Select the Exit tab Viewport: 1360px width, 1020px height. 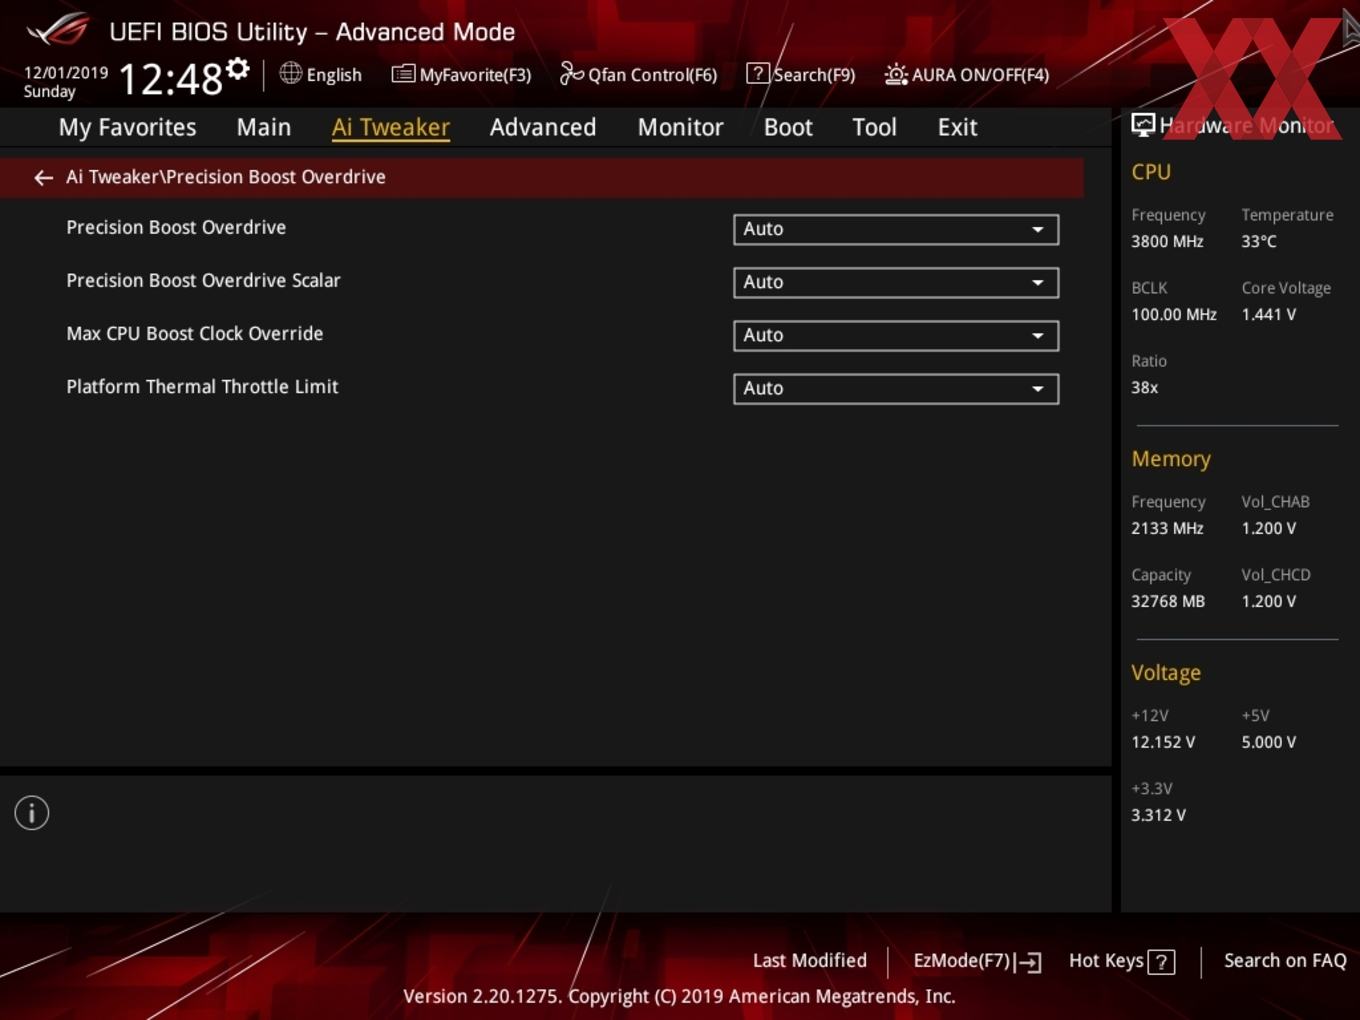click(957, 127)
